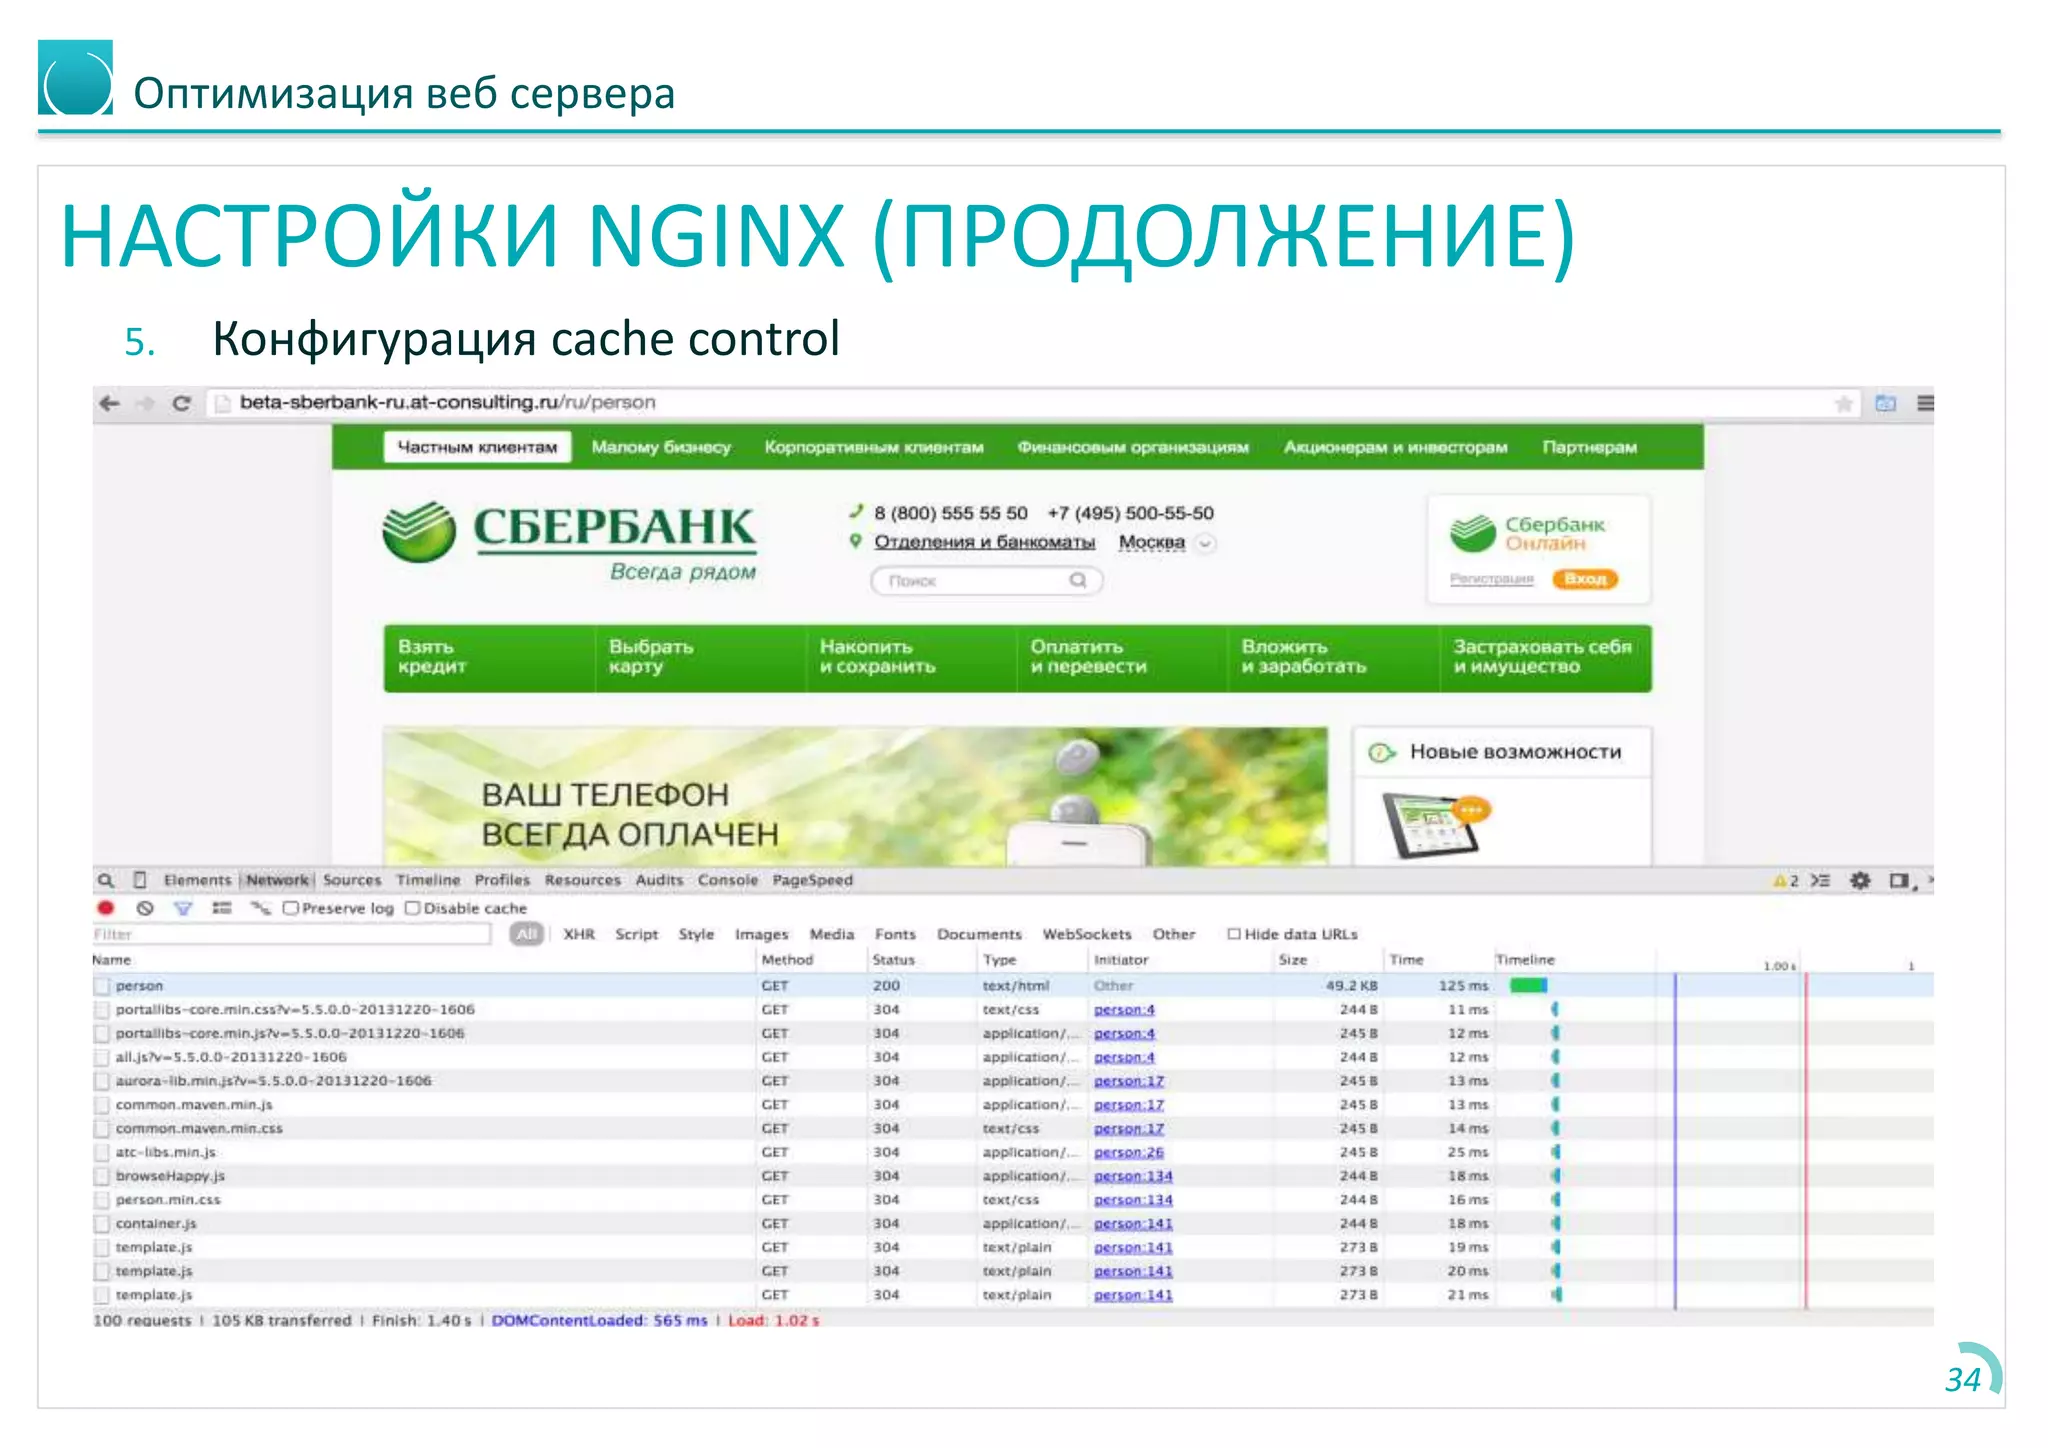Click the tablet image under Новые возможности

point(1436,826)
